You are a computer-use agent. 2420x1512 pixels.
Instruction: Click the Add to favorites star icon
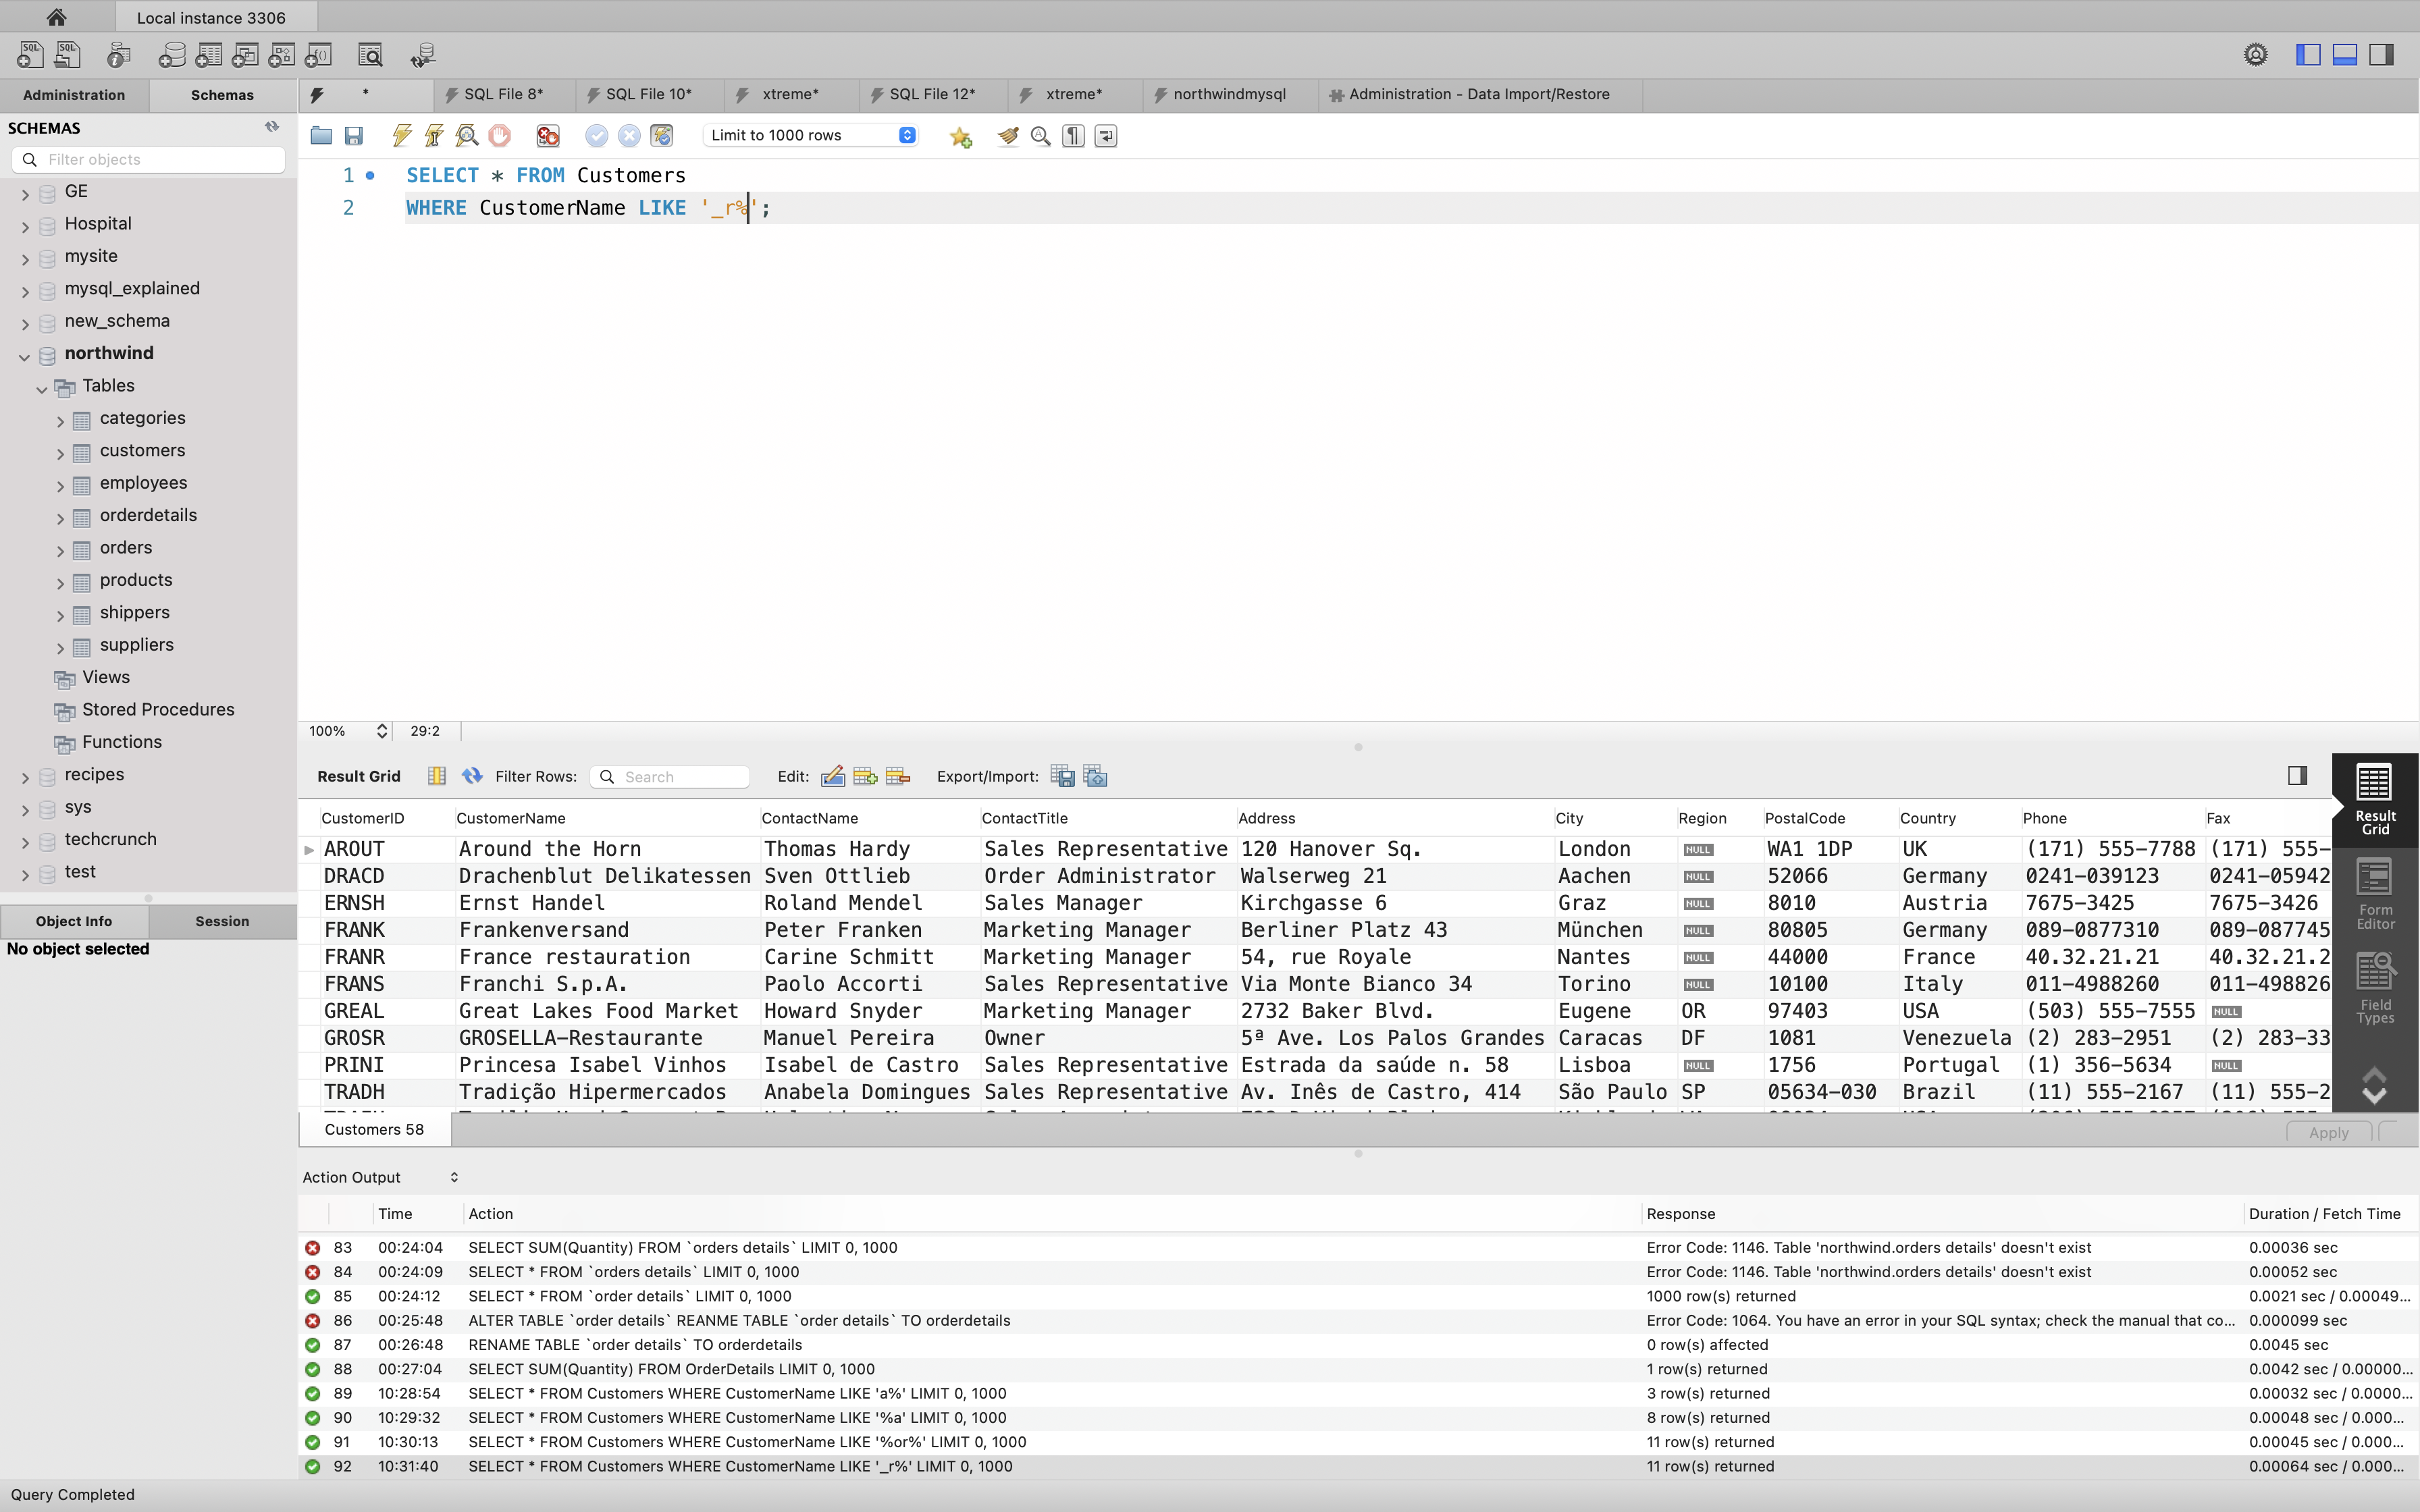click(x=960, y=136)
